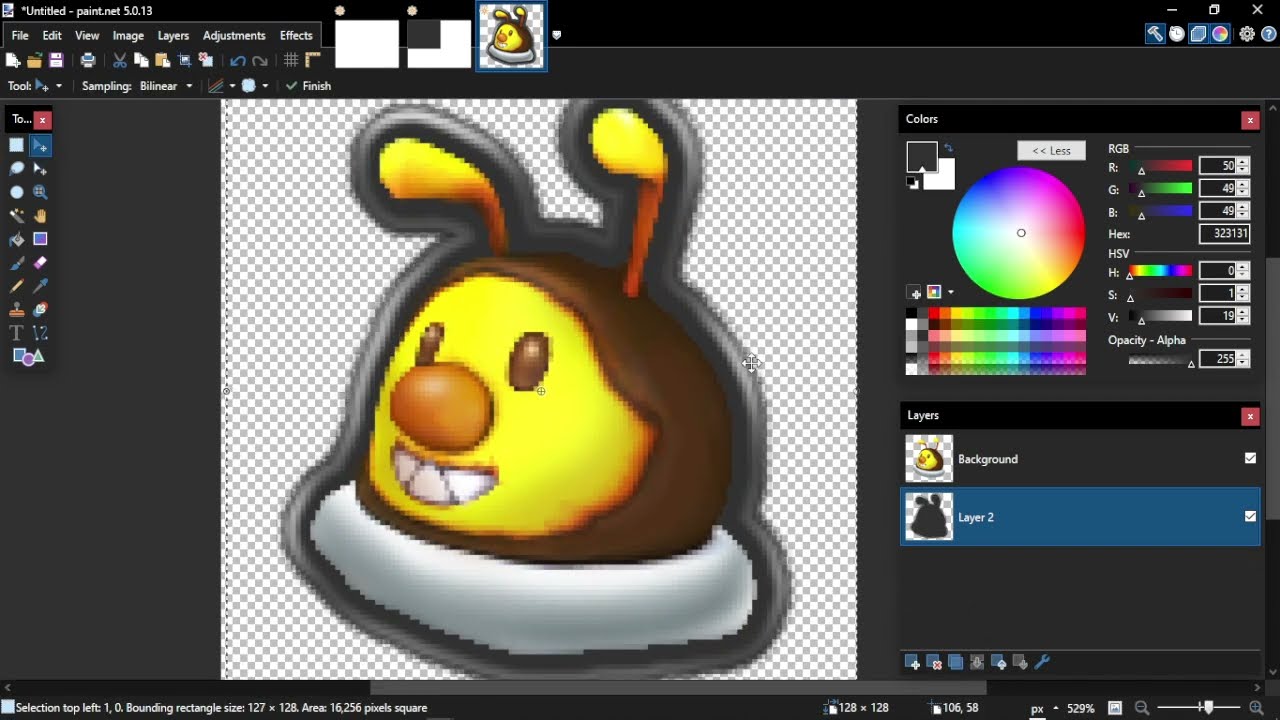The image size is (1280, 720).
Task: Select the Text tool
Action: pyautogui.click(x=17, y=333)
